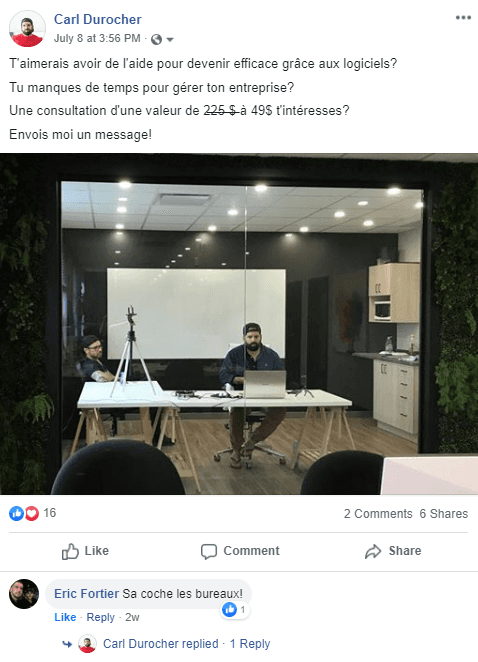Viewport: 478px width, 662px height.
Task: Click the Share arrow button
Action: (393, 551)
